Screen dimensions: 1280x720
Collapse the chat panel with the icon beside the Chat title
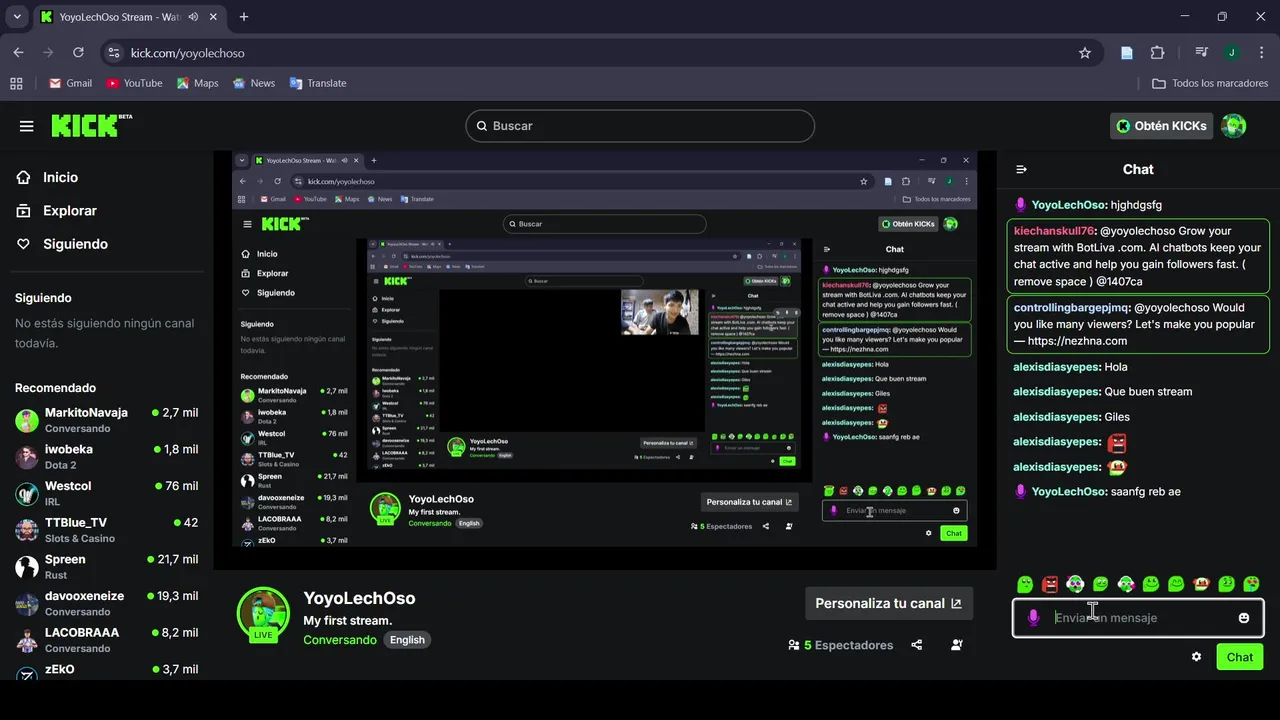pyautogui.click(x=1021, y=170)
